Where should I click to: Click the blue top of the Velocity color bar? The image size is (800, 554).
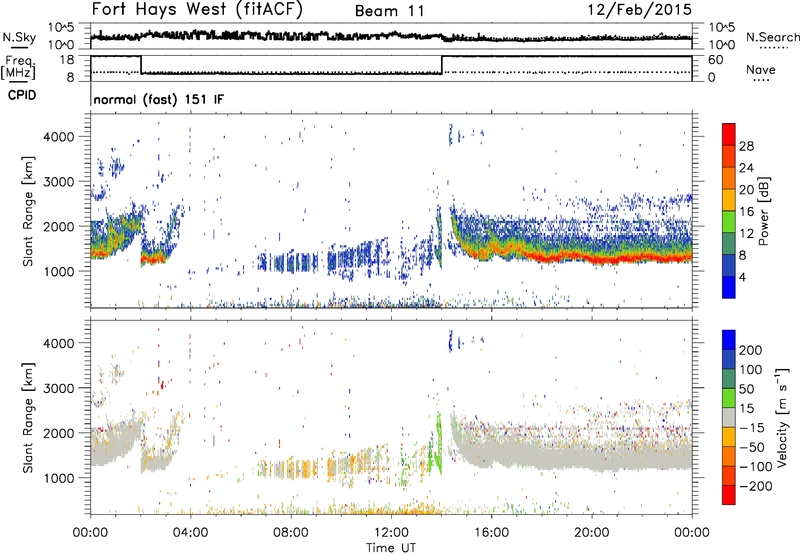[x=729, y=339]
